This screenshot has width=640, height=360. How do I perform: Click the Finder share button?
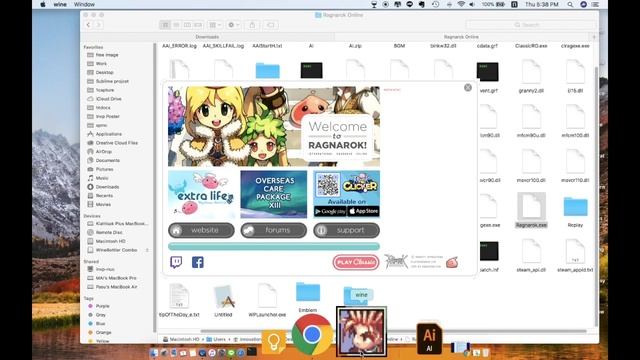click(x=252, y=25)
